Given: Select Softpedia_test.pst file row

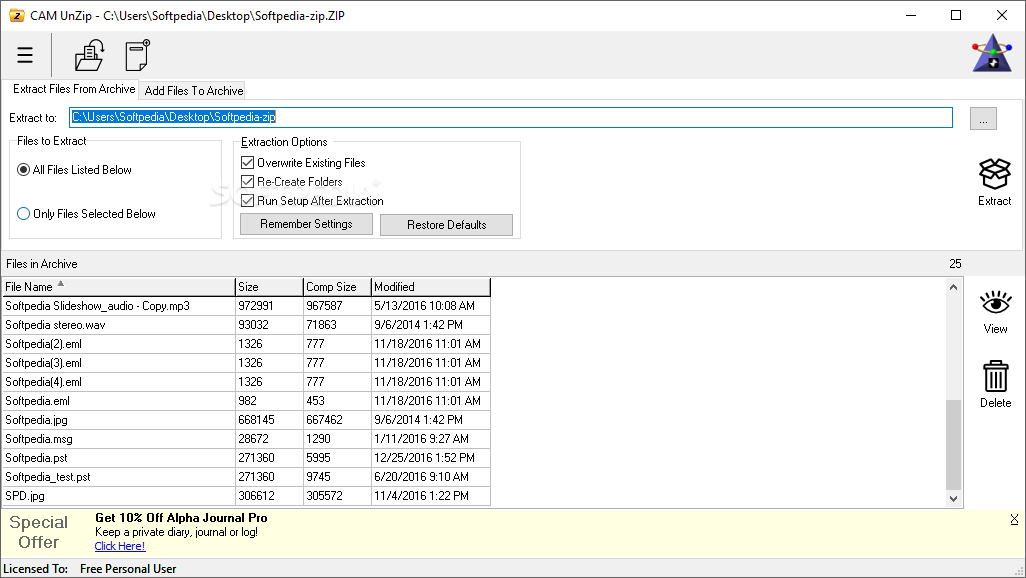Looking at the screenshot, I should coord(247,477).
